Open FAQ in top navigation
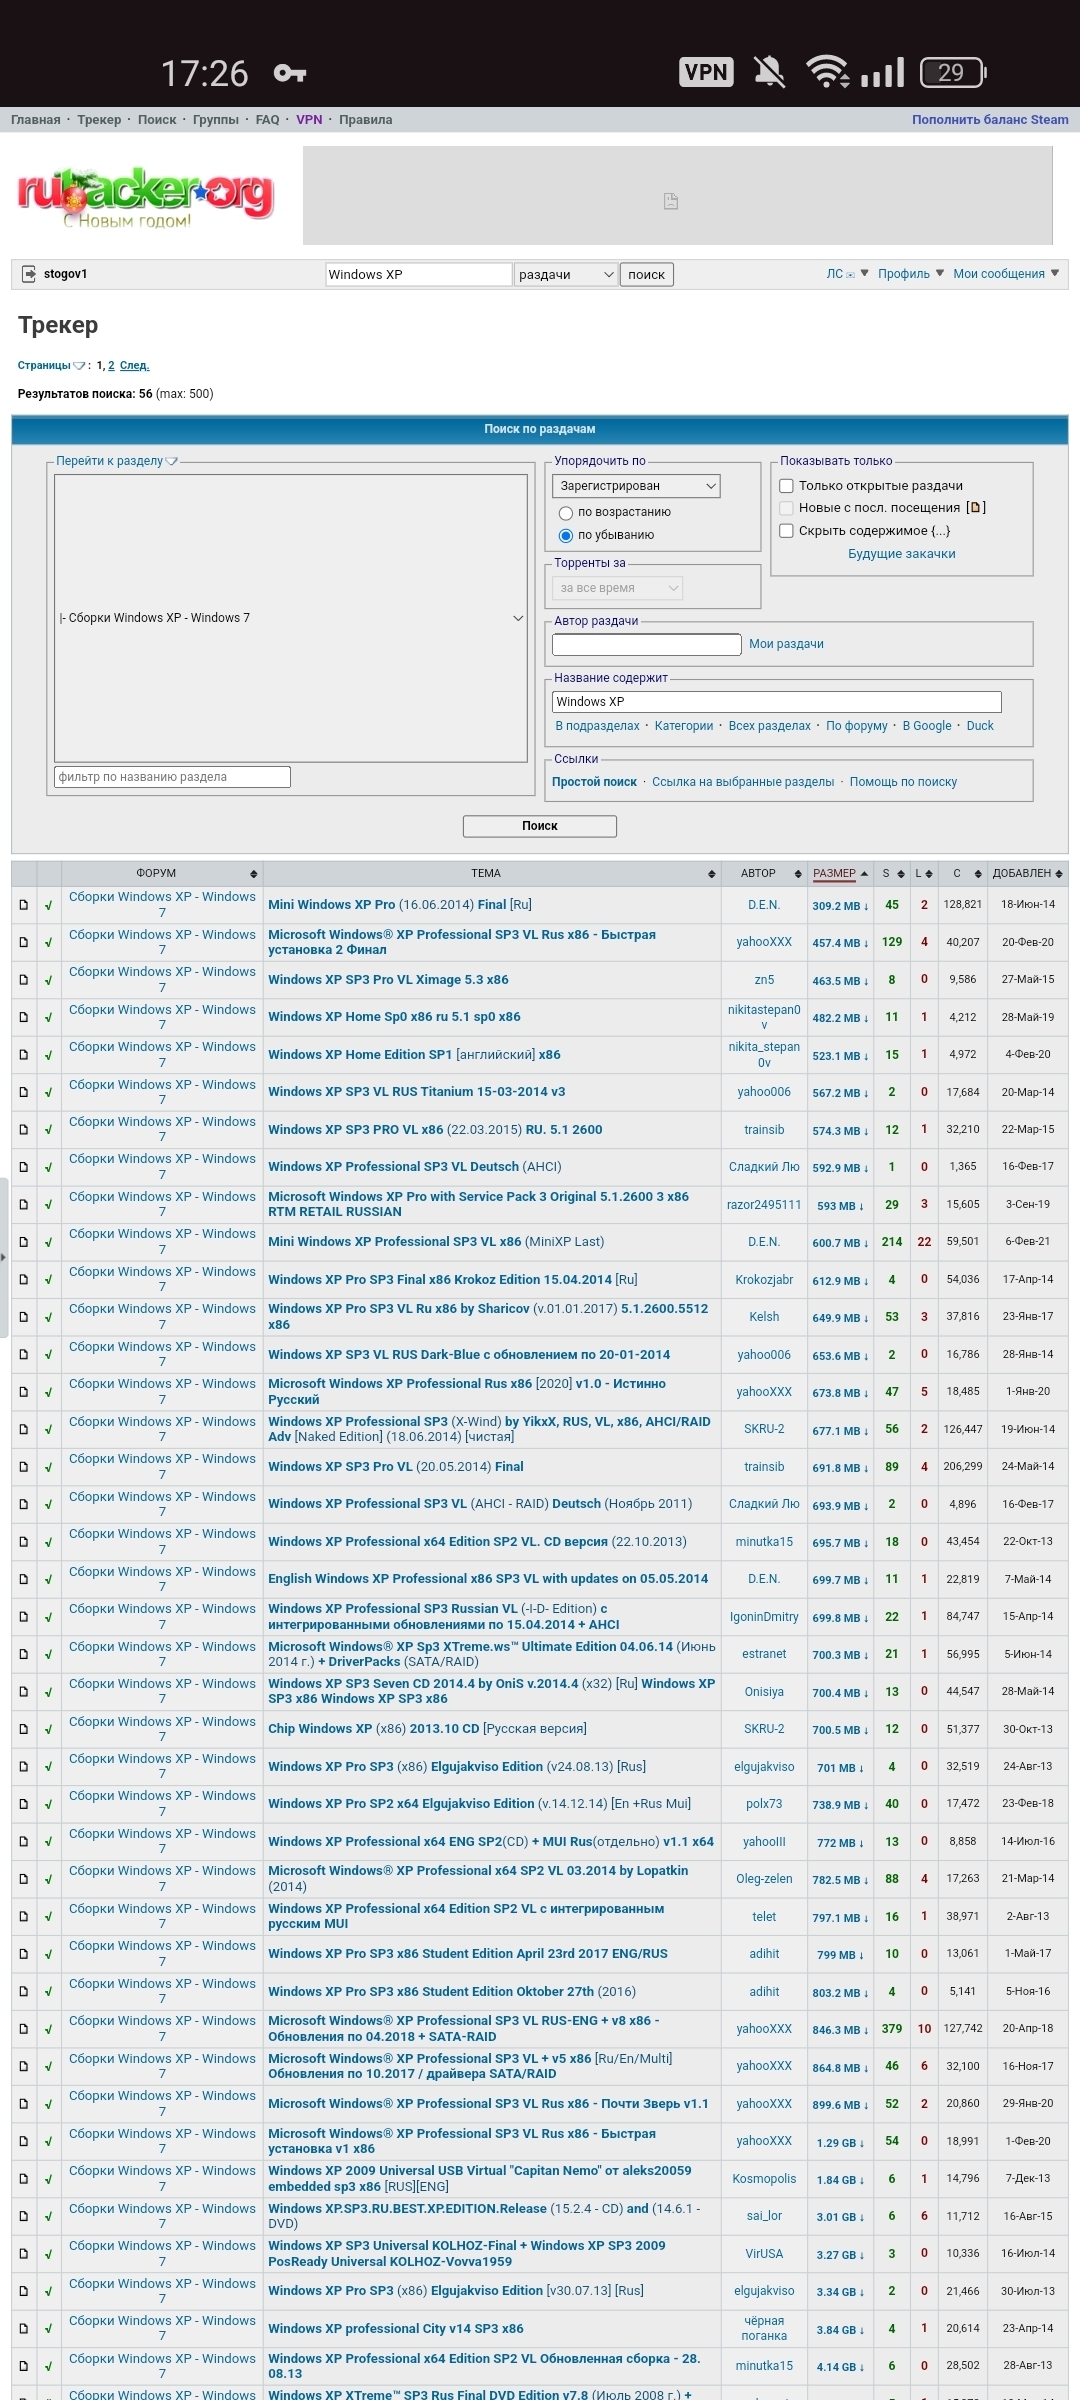Screen dimensions: 1080x2400 click(x=268, y=120)
